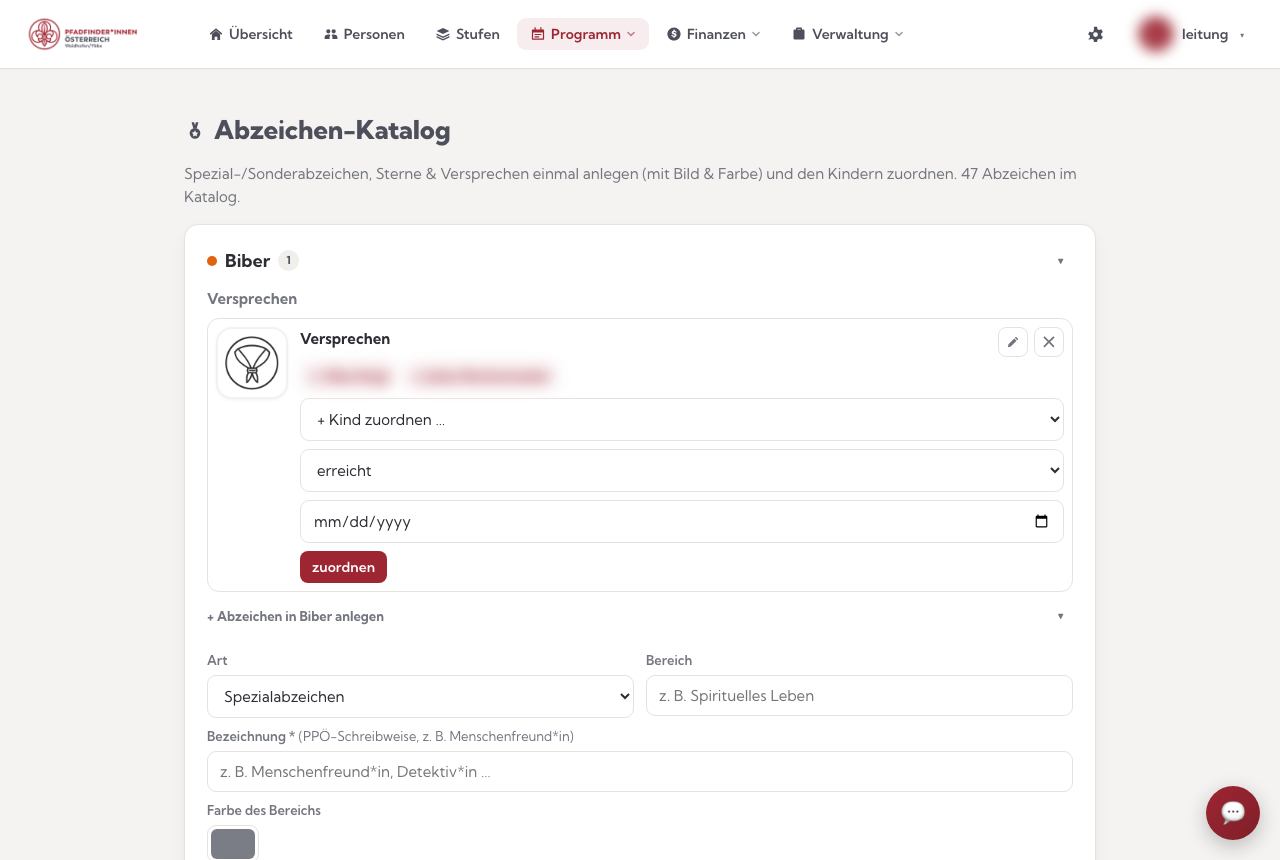Screen dimensions: 1280x860
Task: Click the medal icon beside Abzeichen-Katalog
Action: point(195,131)
